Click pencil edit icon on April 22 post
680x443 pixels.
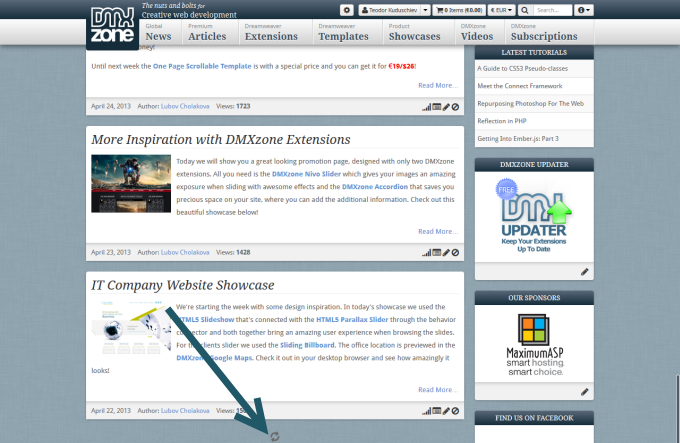click(446, 411)
